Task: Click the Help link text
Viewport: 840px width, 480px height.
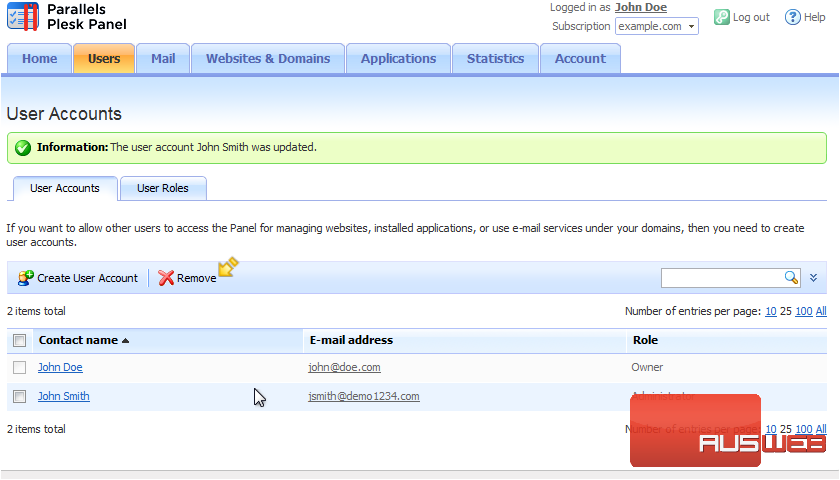Action: click(x=814, y=17)
